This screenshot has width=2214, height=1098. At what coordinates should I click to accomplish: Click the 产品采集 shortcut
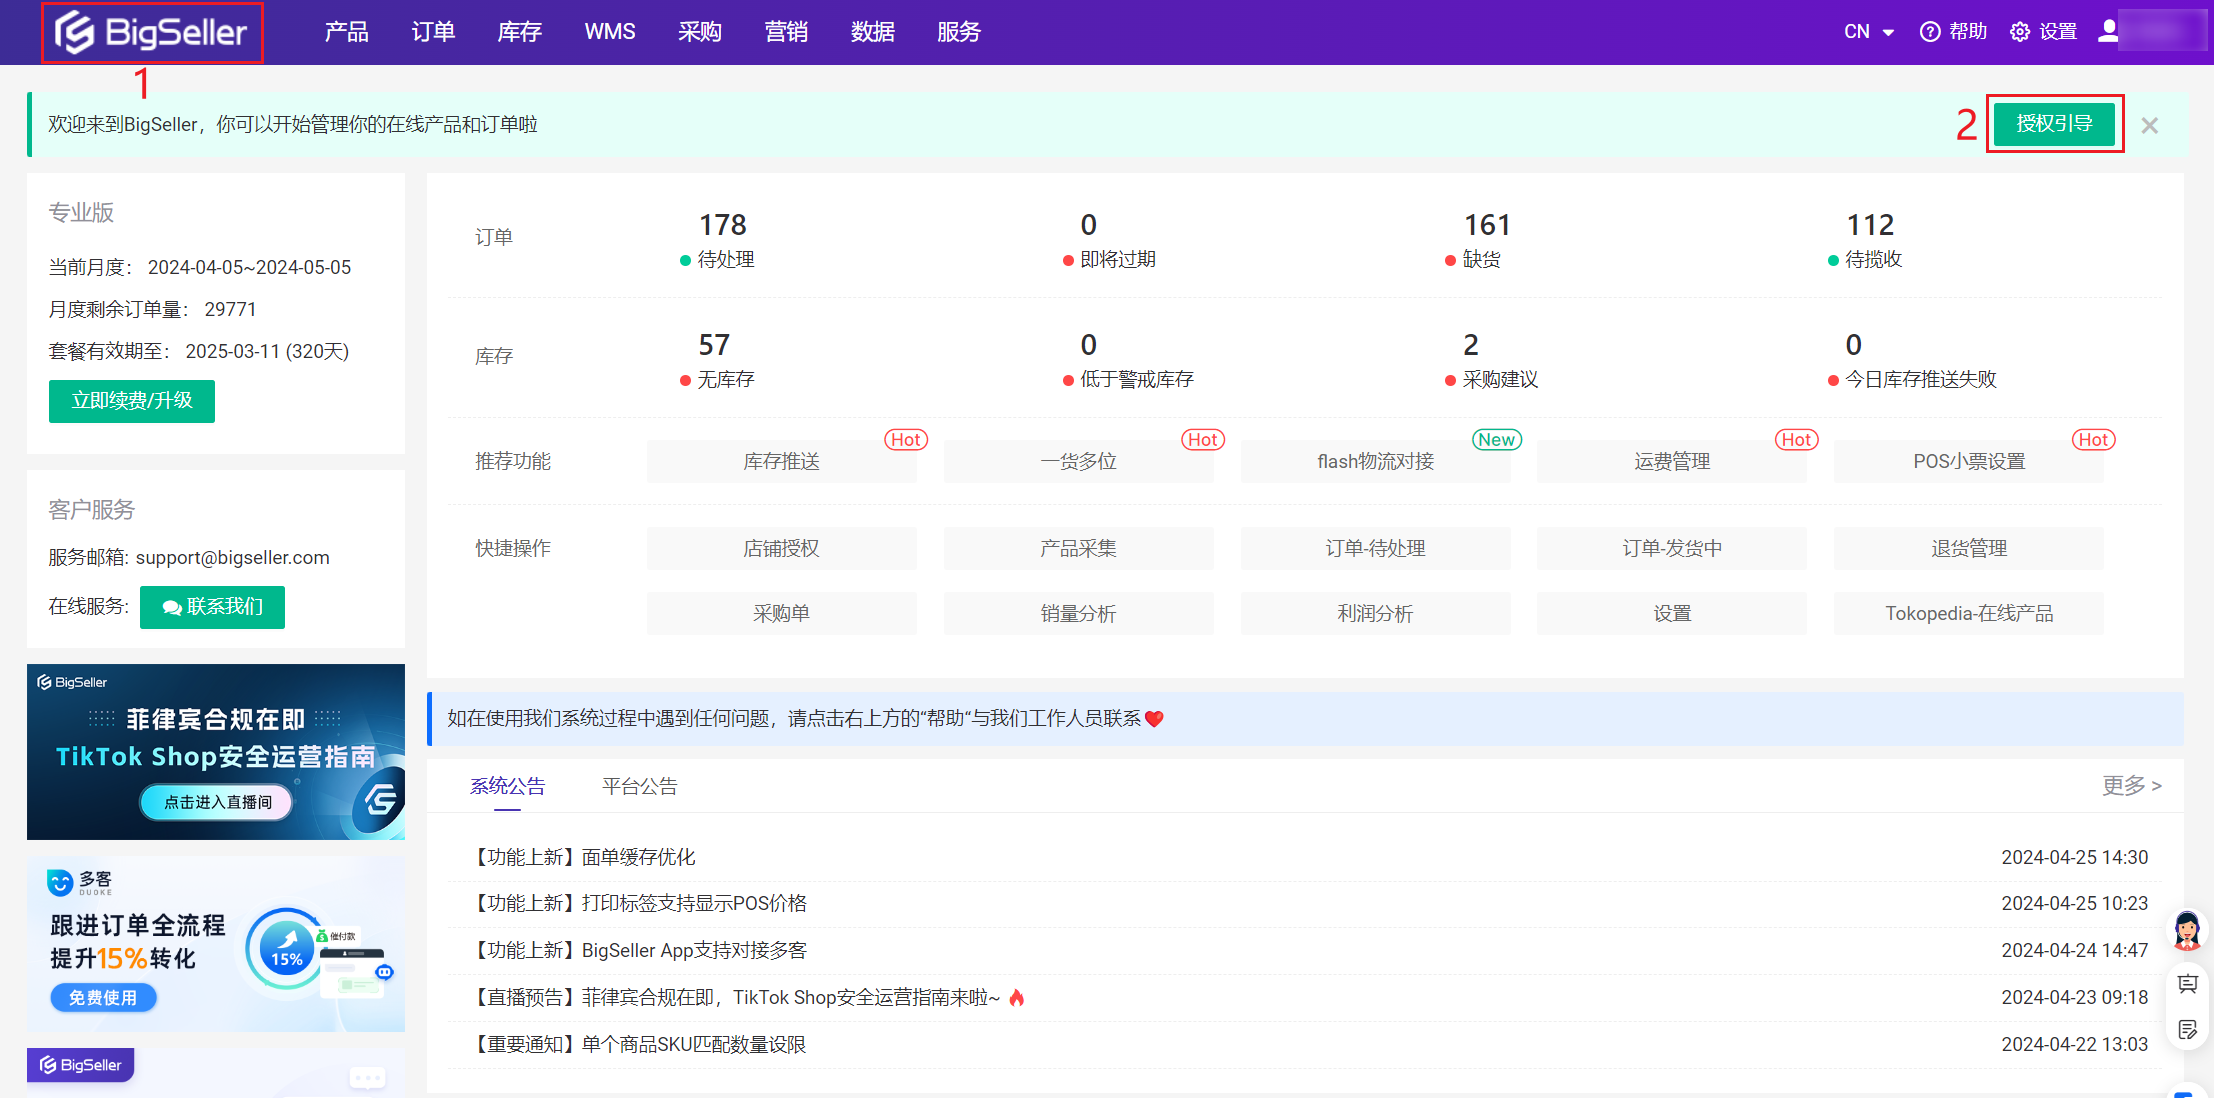click(x=1079, y=548)
